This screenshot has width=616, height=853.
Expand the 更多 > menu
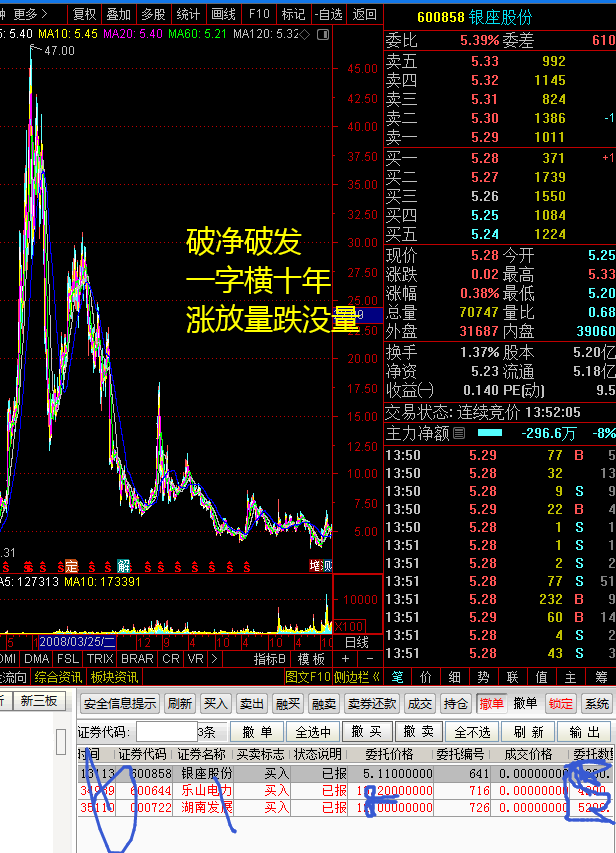[x=30, y=14]
